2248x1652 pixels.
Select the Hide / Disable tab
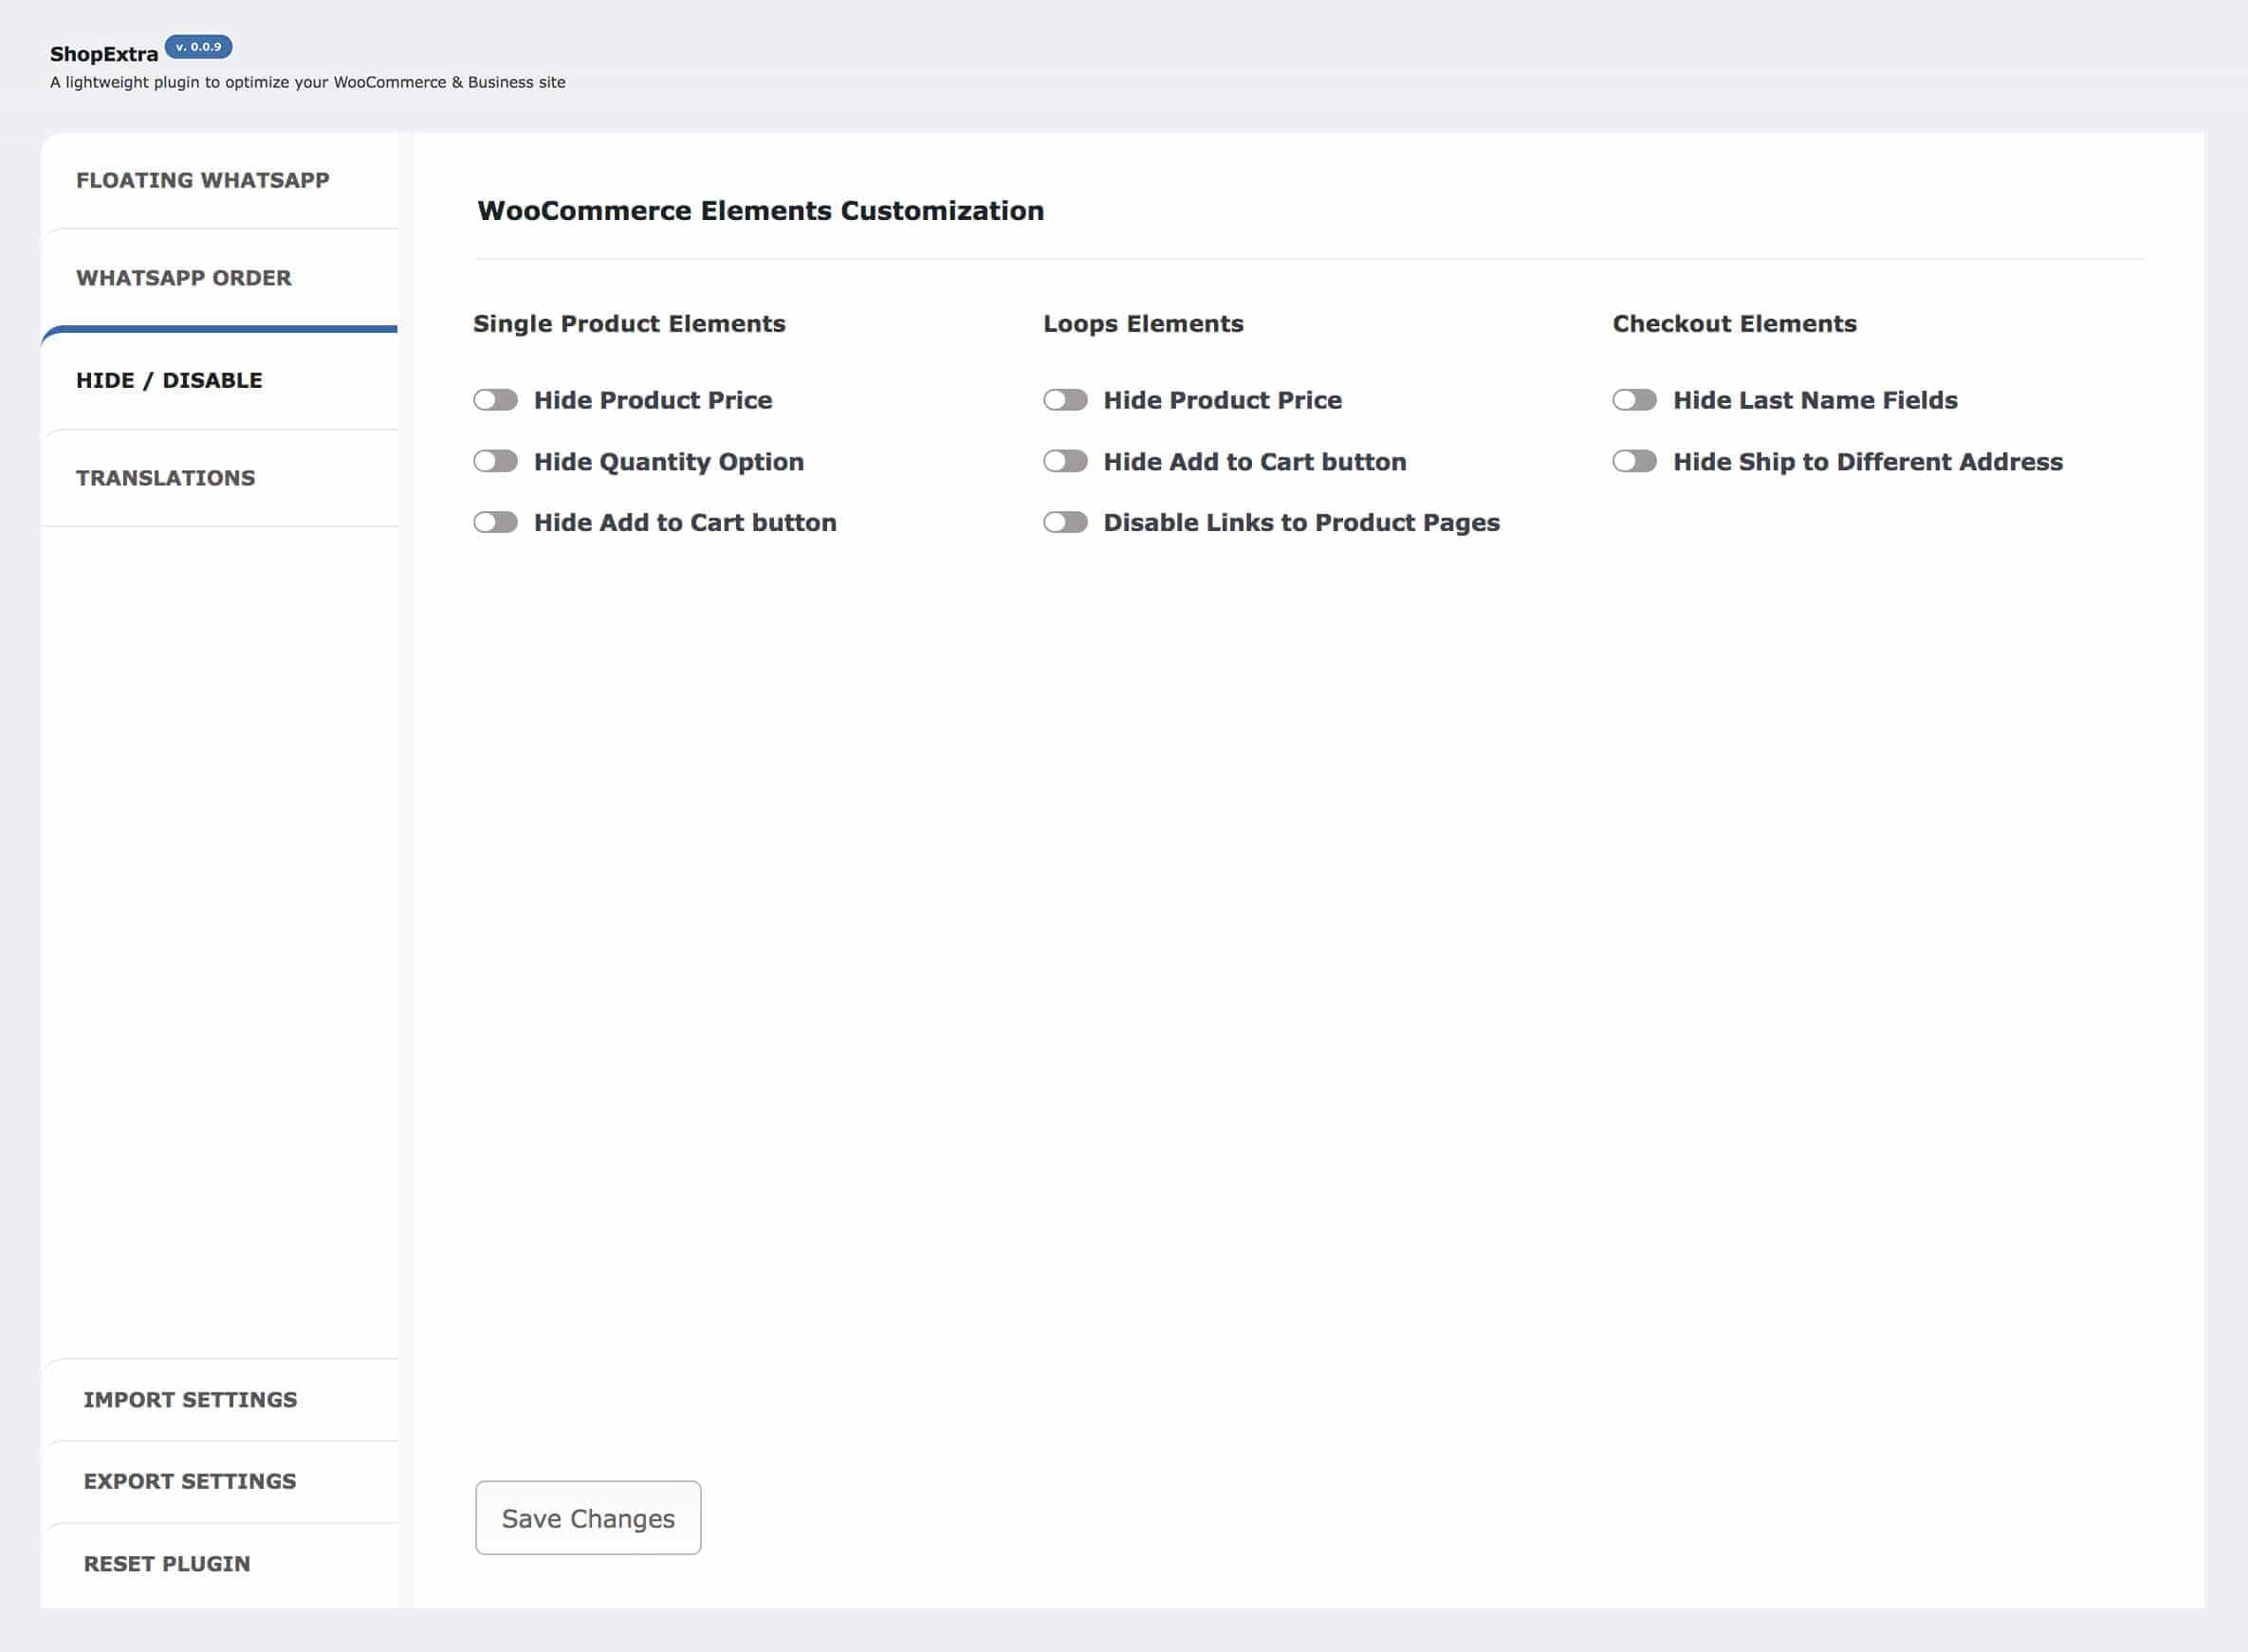tap(219, 380)
